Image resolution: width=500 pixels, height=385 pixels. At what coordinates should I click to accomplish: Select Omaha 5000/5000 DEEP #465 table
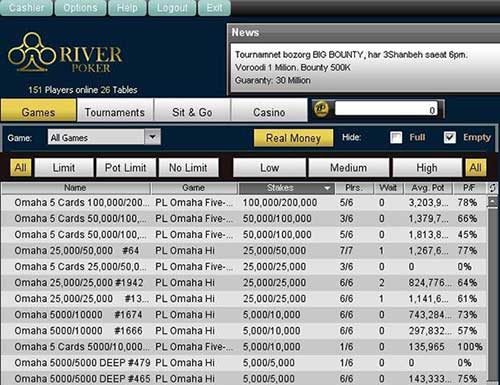coord(243,379)
